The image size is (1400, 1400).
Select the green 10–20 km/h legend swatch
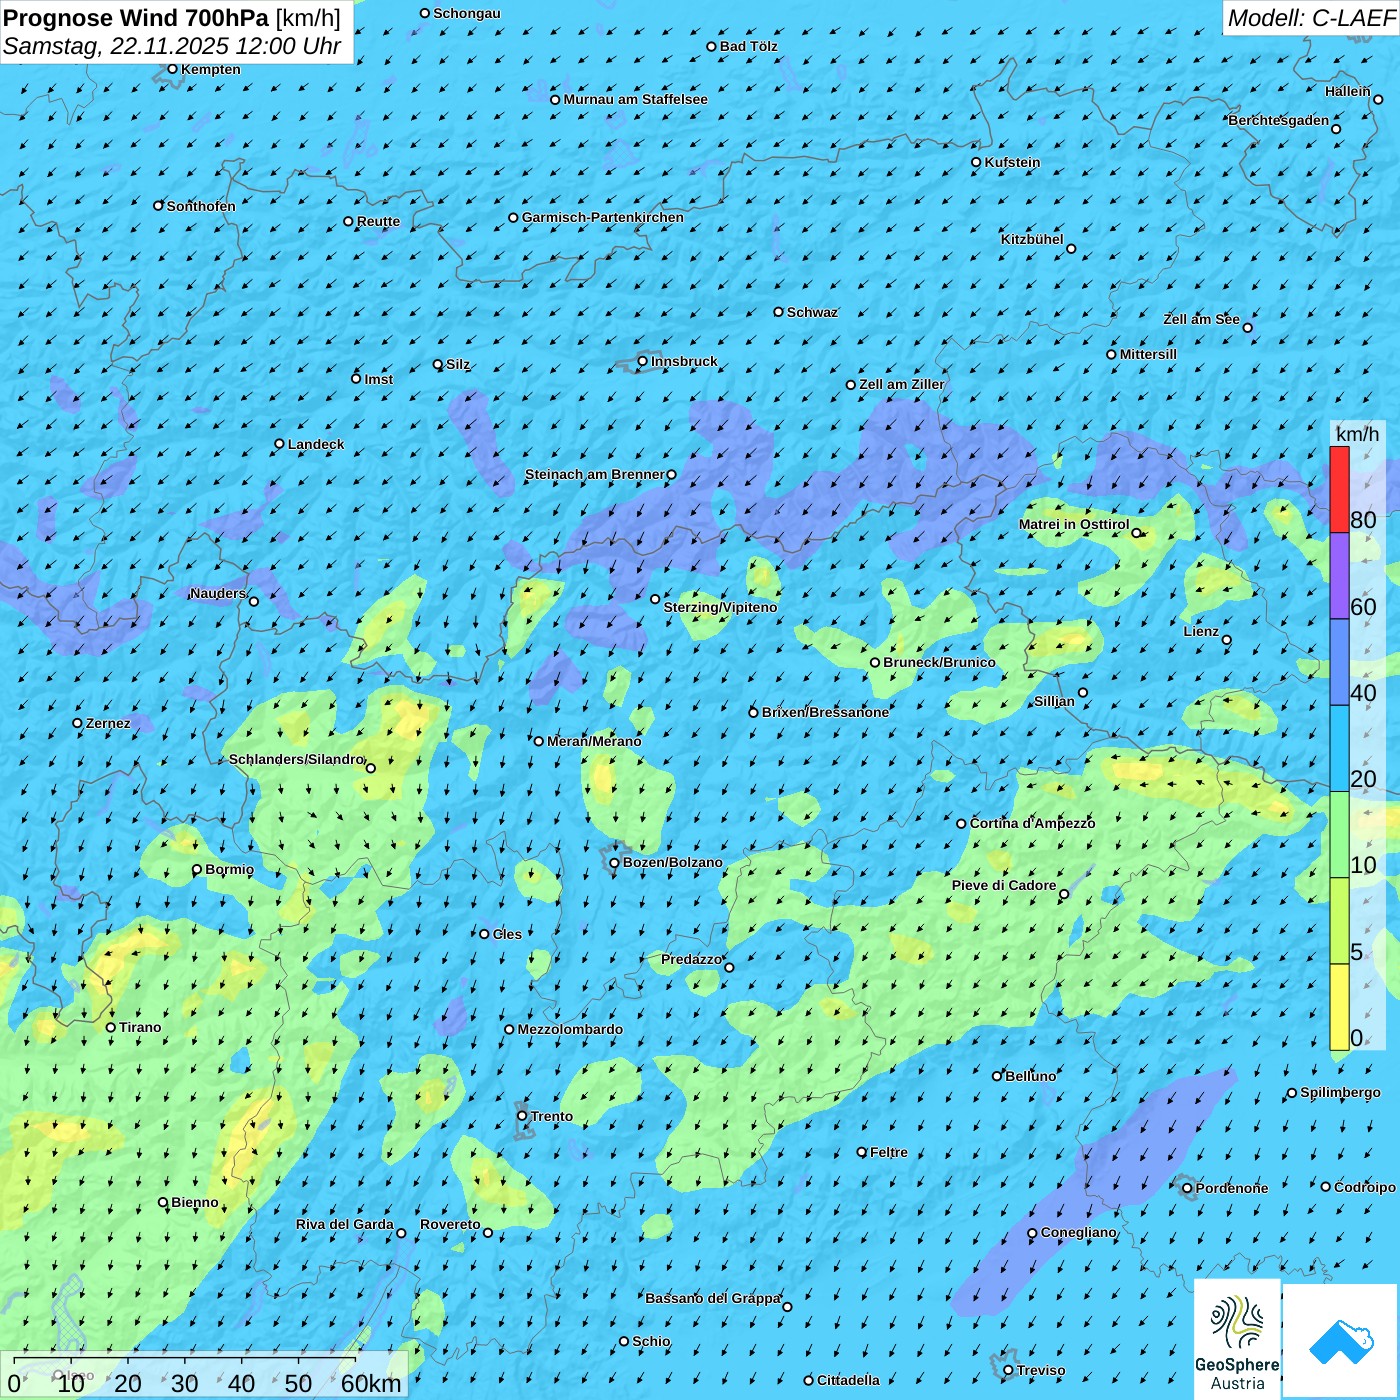click(x=1339, y=835)
